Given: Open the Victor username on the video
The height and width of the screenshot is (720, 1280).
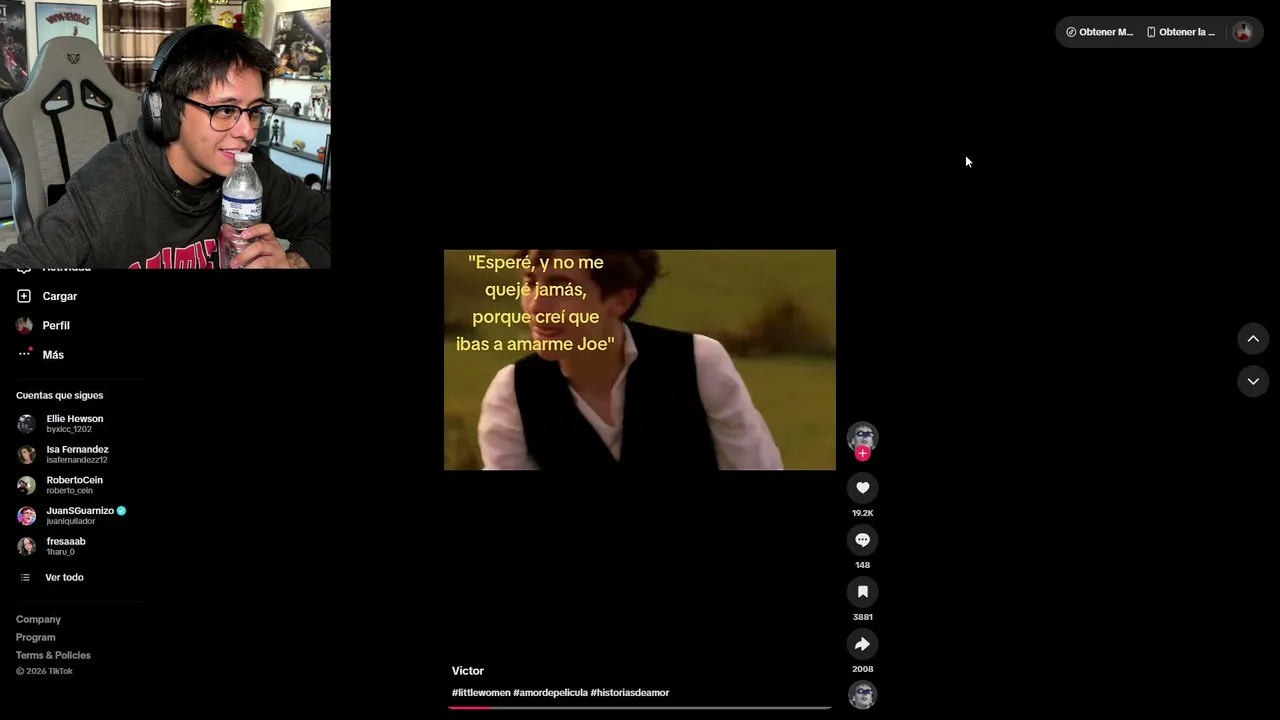Looking at the screenshot, I should pyautogui.click(x=468, y=671).
